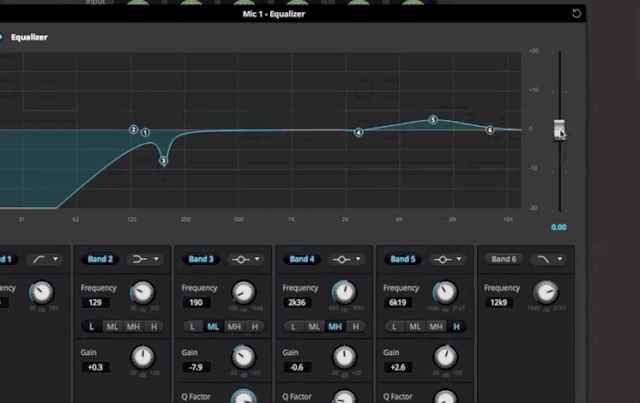Set Band 5 range to H

[456, 327]
